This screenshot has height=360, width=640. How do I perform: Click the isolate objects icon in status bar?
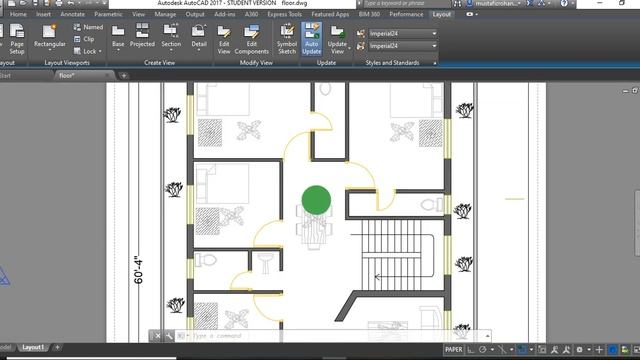pyautogui.click(x=625, y=349)
